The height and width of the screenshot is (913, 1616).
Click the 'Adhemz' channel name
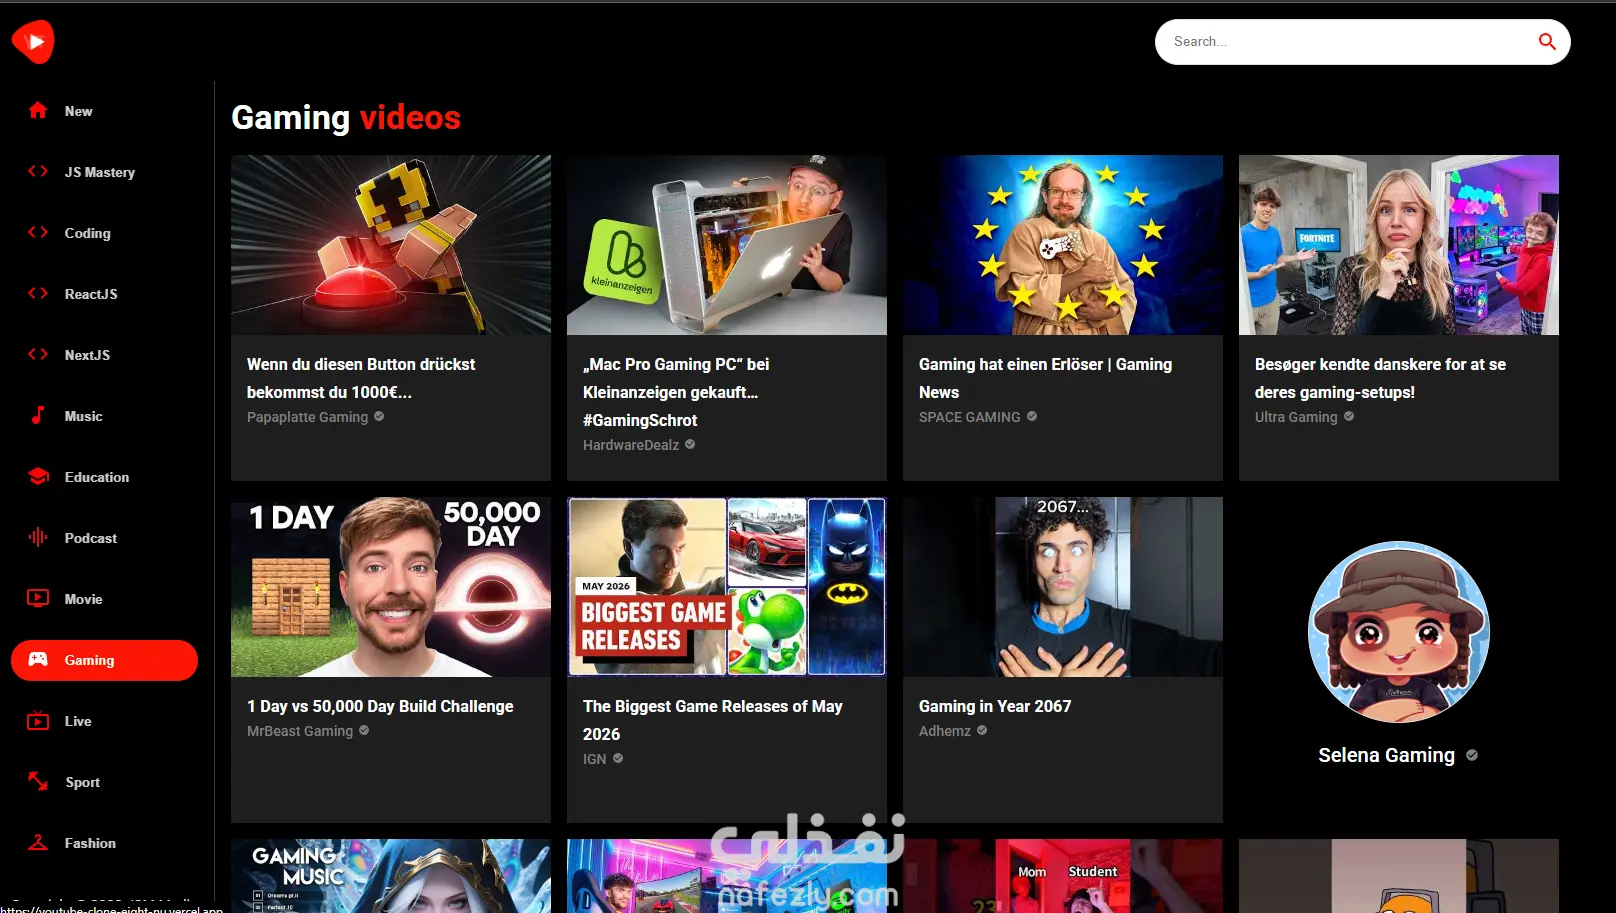tap(945, 731)
